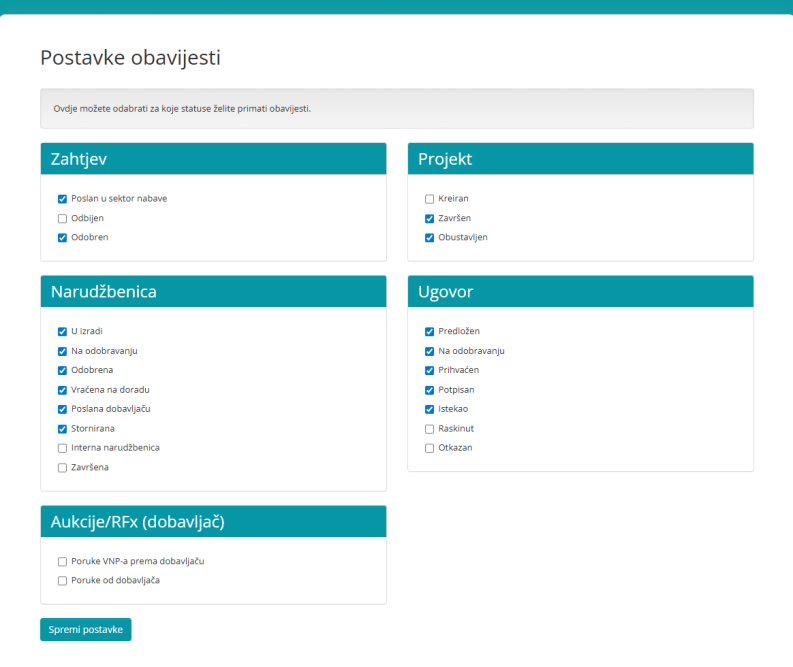
Task: Disable the 'Završen' project notification
Action: click(x=429, y=218)
